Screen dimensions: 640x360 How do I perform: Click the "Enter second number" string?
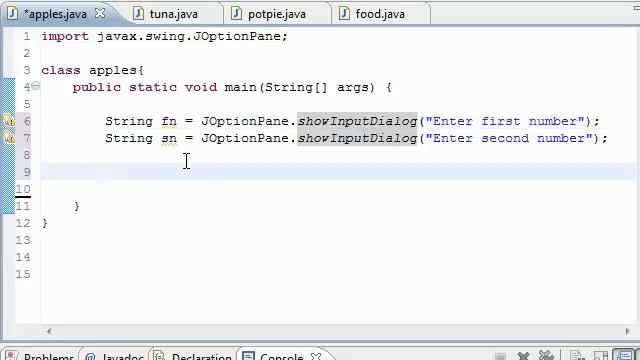click(509, 138)
